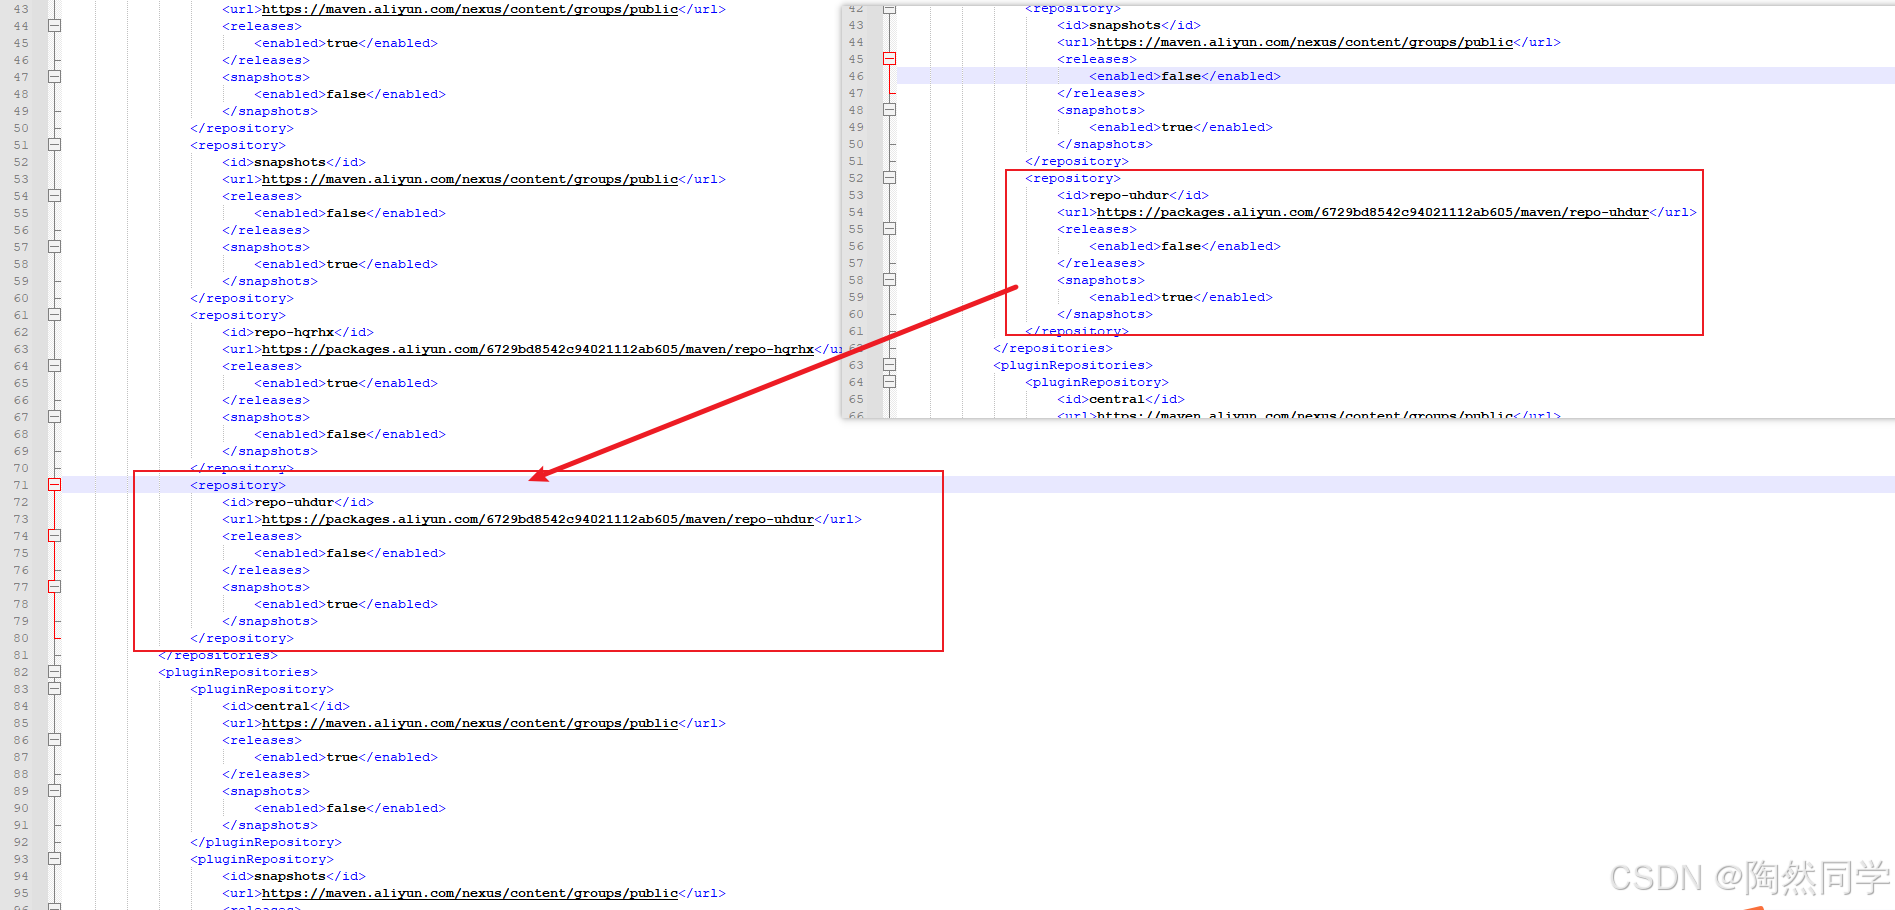Collapse the pluginRepository fold on line 64, right editor
Screen dimensions: 1895x910
[x=889, y=382]
